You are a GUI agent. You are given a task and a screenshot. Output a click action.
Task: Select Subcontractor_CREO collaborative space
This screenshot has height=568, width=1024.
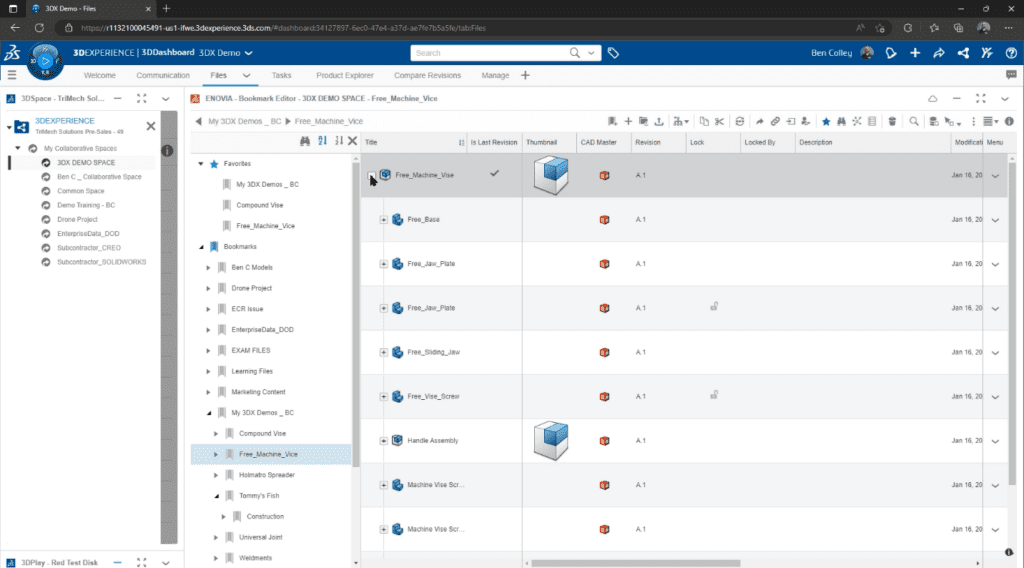tap(89, 248)
